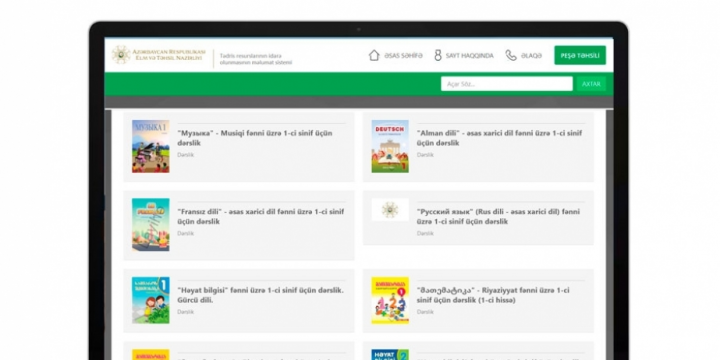This screenshot has width=720, height=360.
Task: Click the AXTAR search button
Action: (x=591, y=84)
